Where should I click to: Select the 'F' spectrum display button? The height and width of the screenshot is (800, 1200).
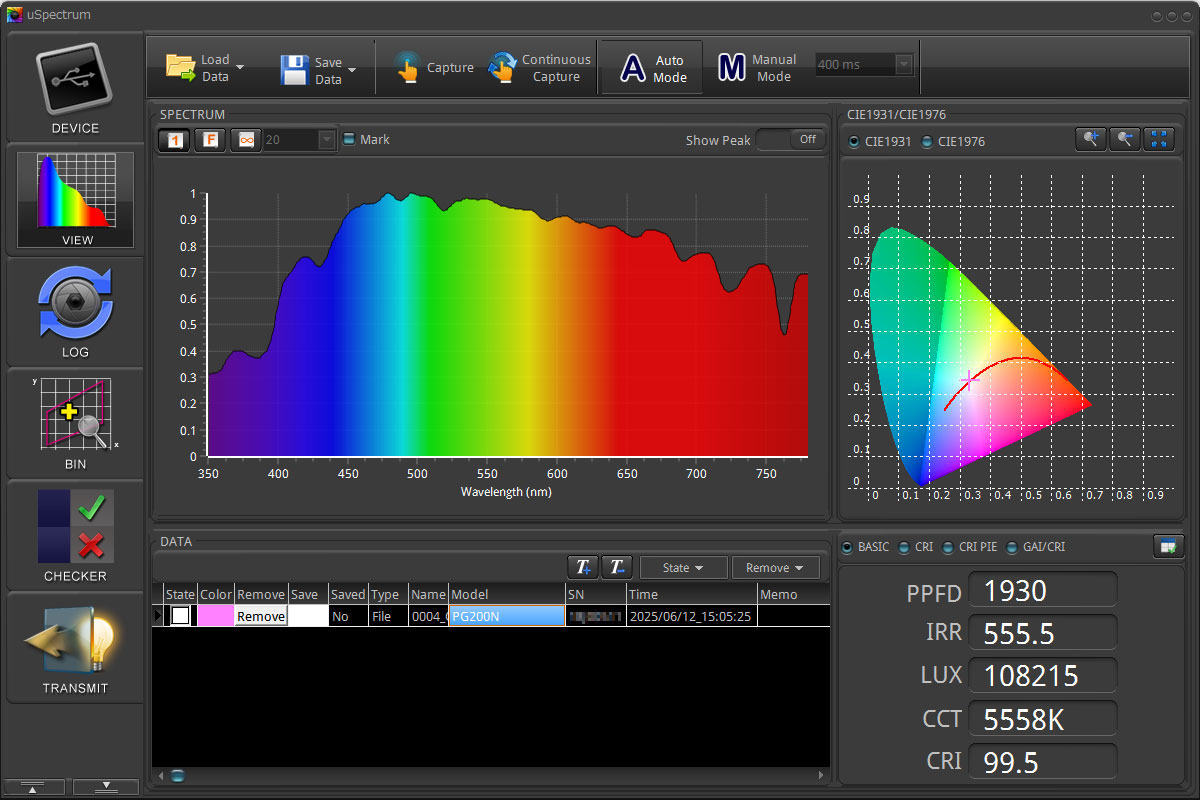210,140
